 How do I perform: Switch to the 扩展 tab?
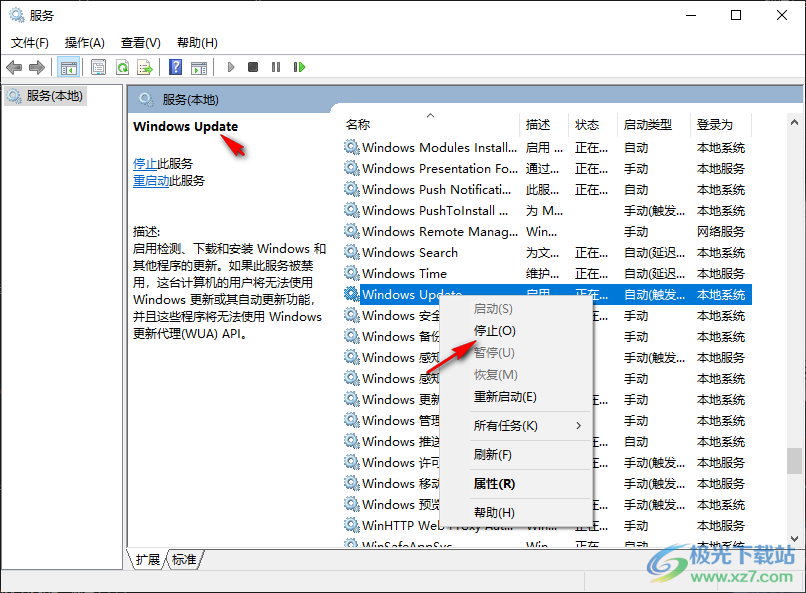148,559
